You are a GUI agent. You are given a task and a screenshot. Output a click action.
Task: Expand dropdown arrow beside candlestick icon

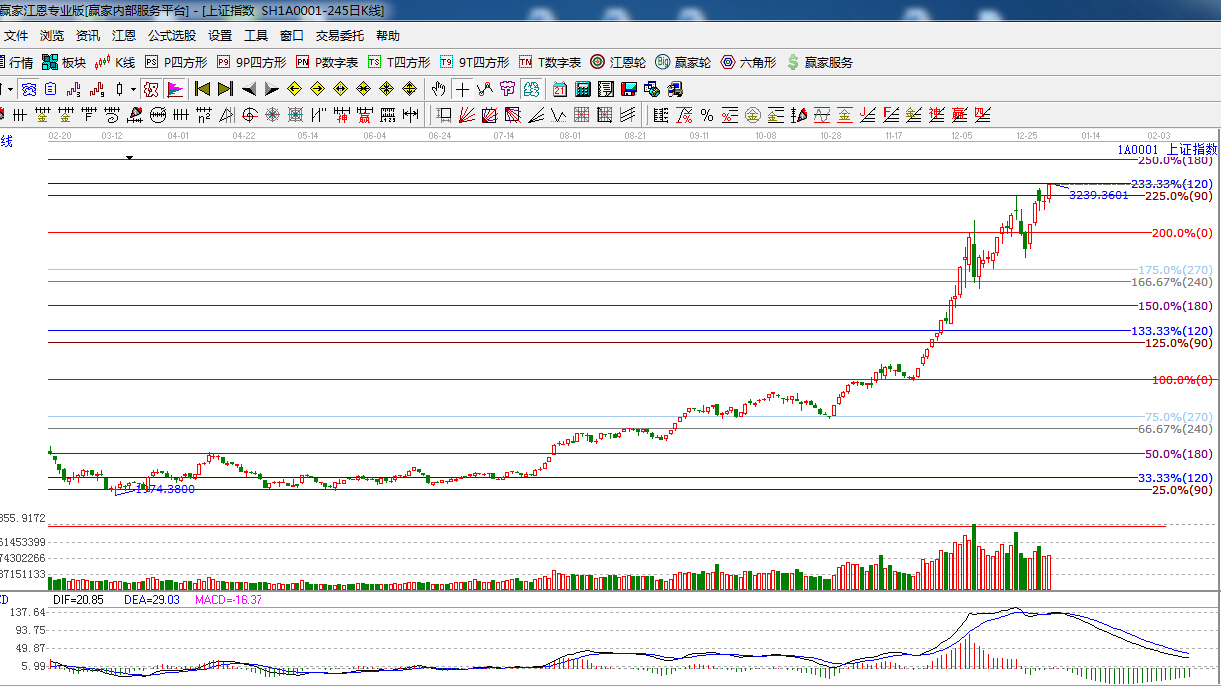click(133, 89)
